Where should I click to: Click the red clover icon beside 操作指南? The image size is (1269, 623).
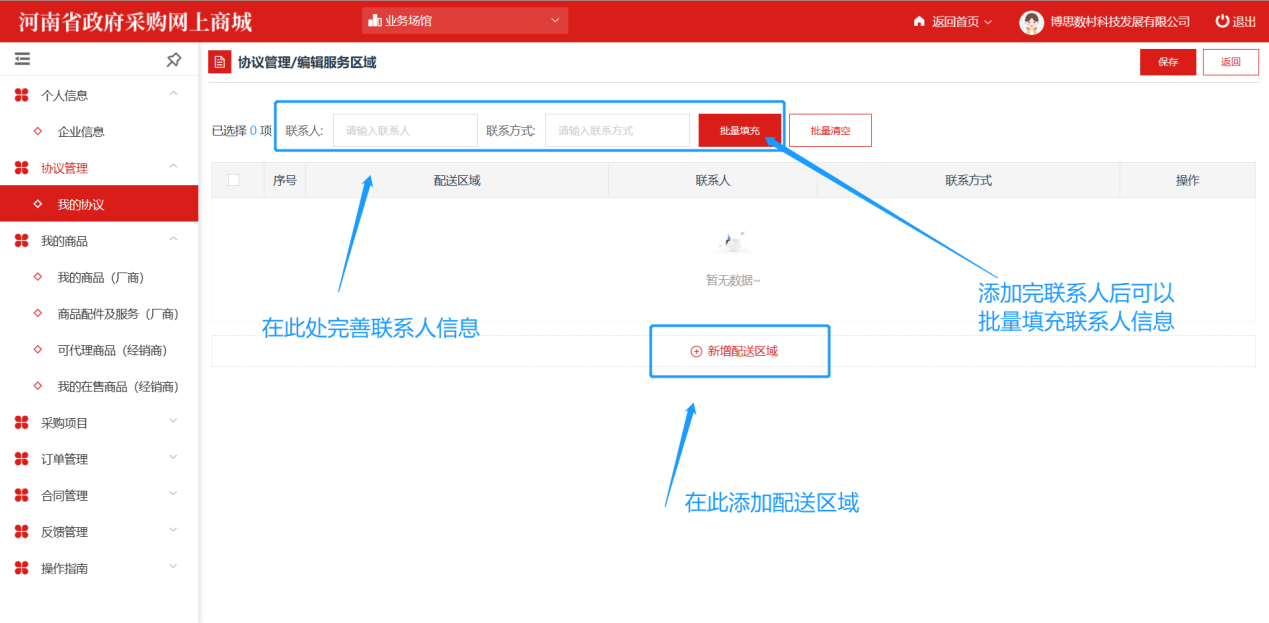coord(22,568)
